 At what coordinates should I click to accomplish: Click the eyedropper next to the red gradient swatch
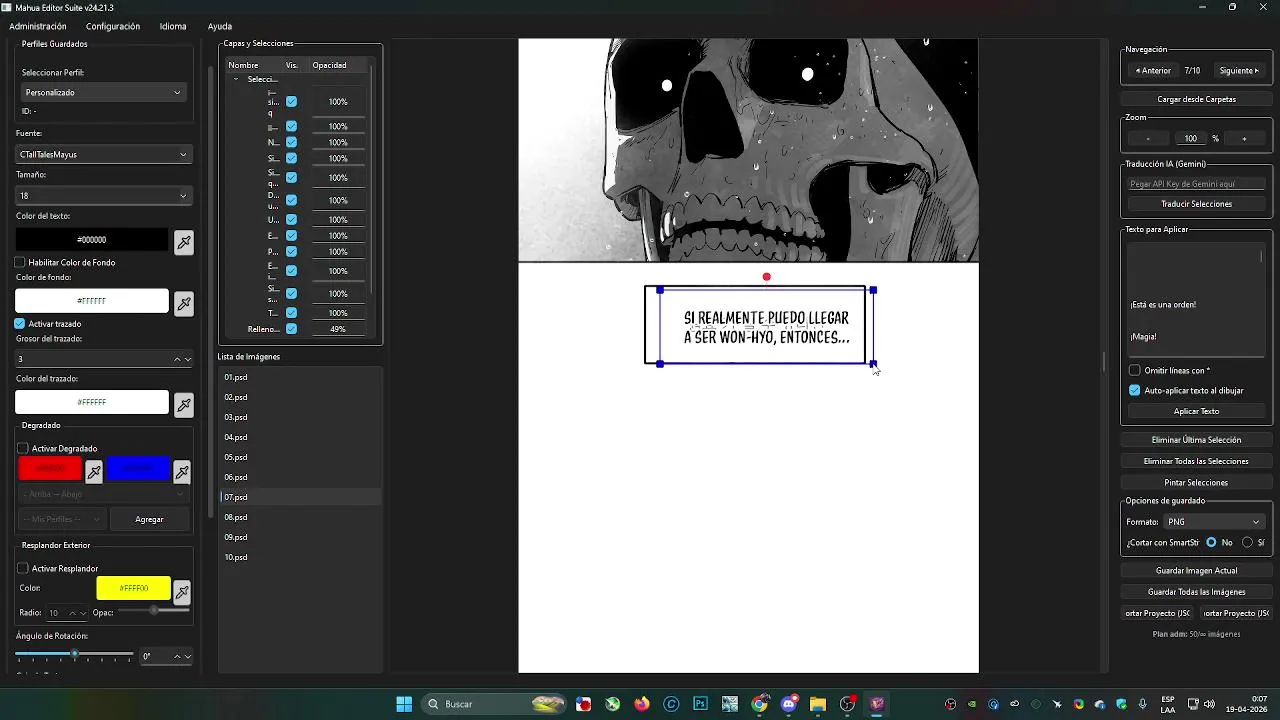pyautogui.click(x=94, y=471)
